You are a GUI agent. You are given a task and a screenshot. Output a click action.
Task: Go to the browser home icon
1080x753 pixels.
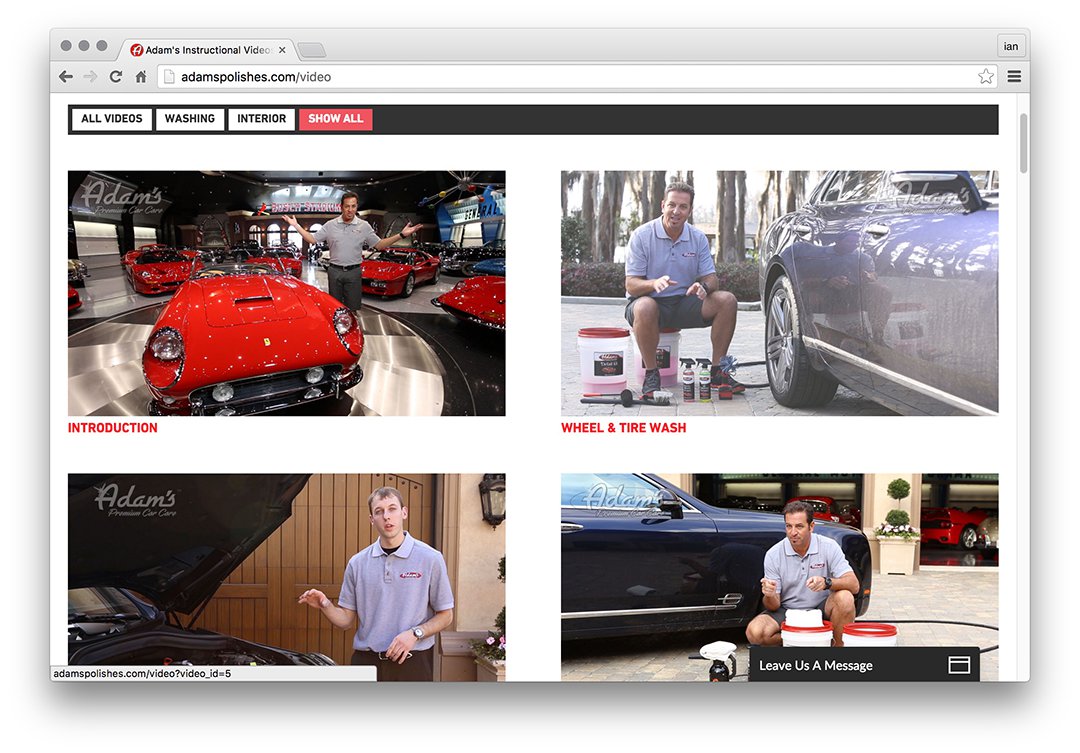click(141, 77)
